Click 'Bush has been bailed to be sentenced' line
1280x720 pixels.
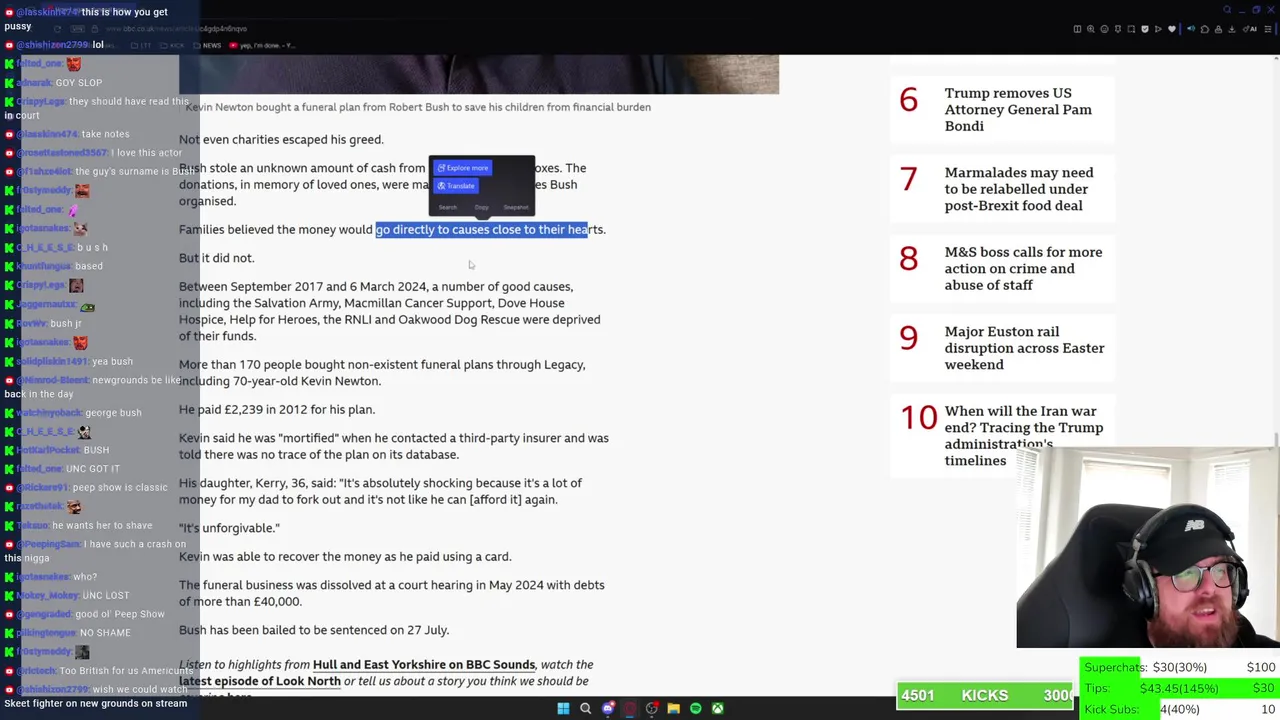(314, 630)
